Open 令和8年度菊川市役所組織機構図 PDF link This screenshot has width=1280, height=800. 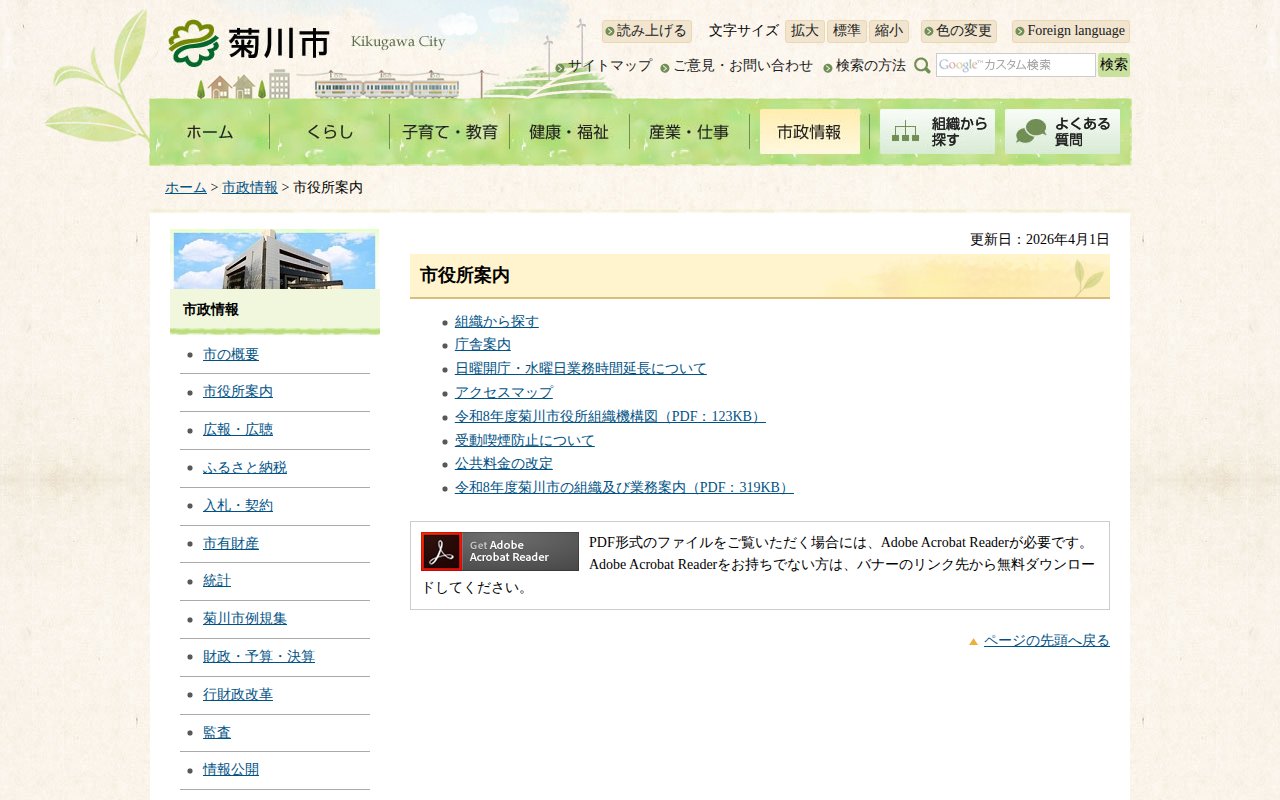610,417
